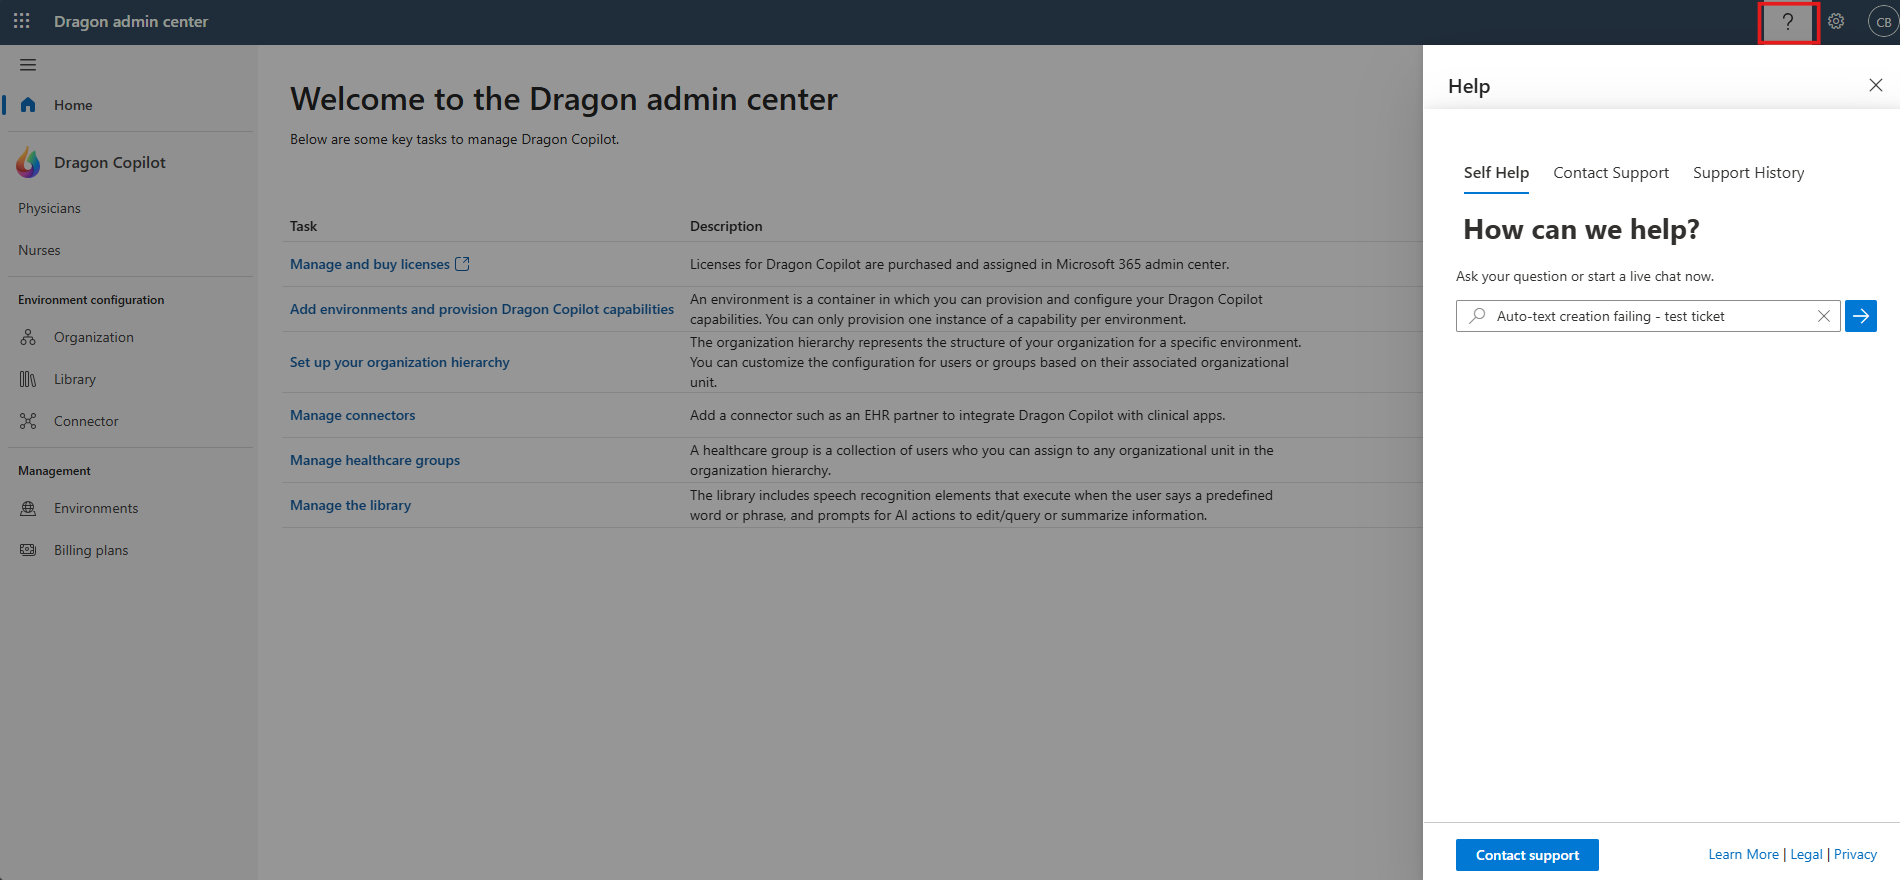Viewport: 1900px width, 880px height.
Task: Open the Manage the library link
Action: click(350, 505)
